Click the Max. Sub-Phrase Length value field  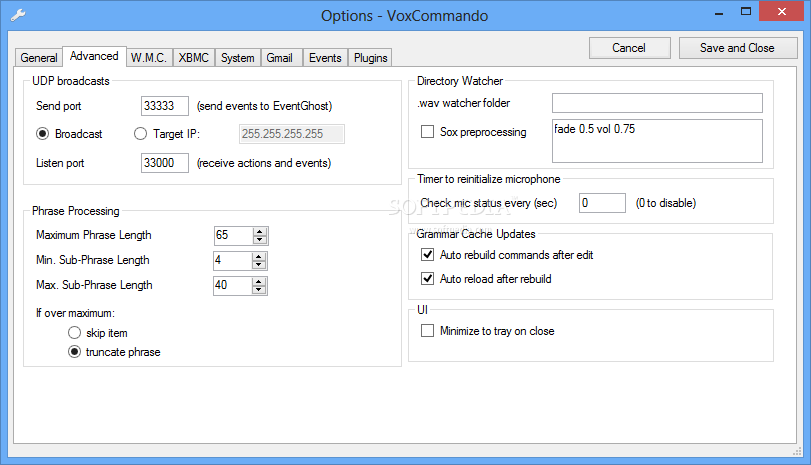[233, 286]
